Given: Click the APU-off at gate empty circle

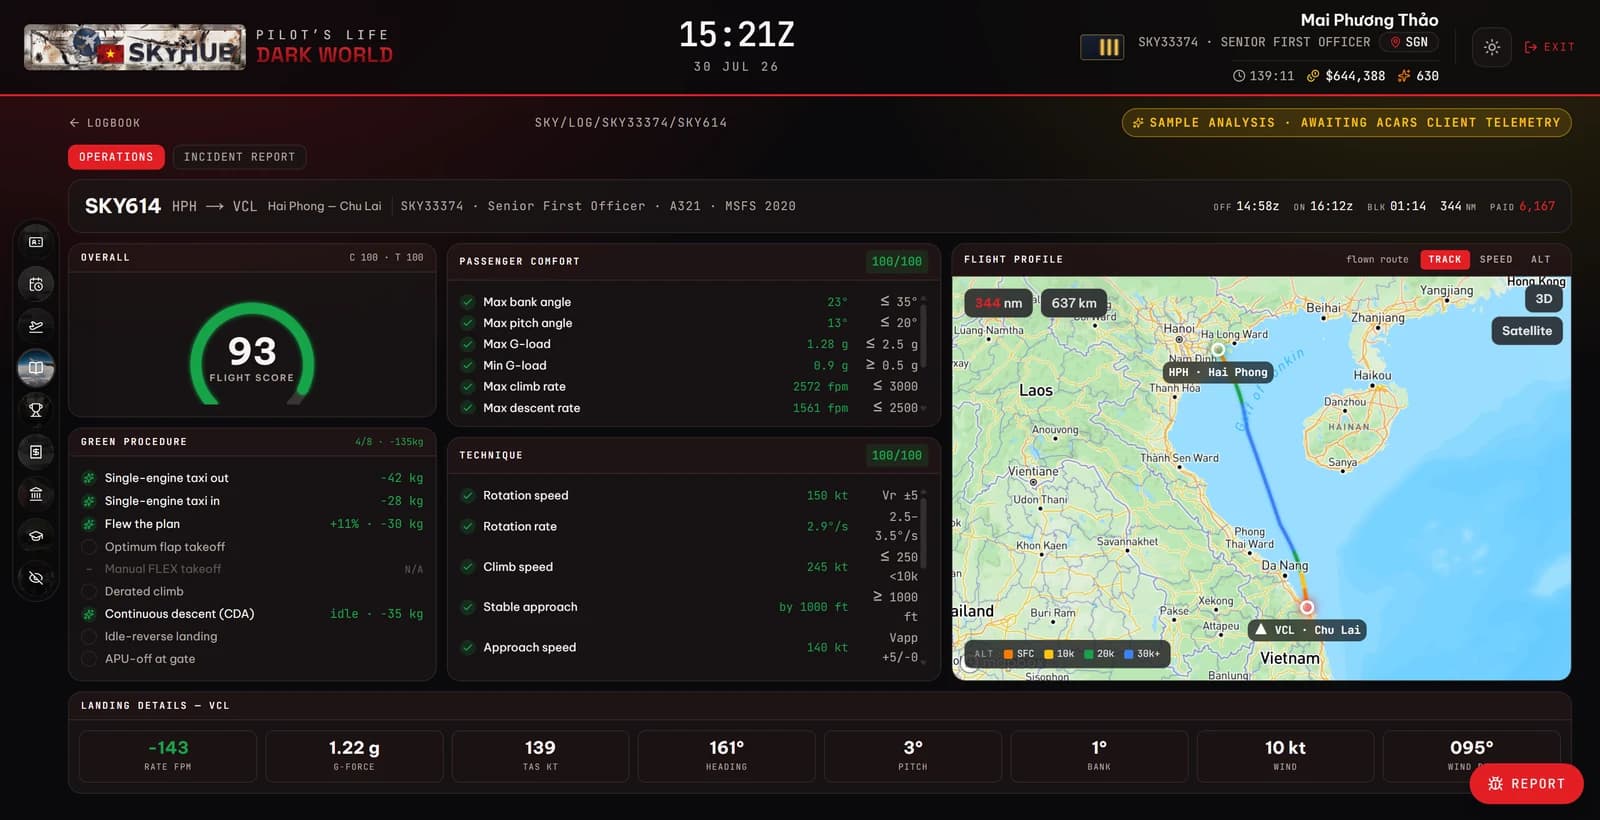Looking at the screenshot, I should coord(89,659).
